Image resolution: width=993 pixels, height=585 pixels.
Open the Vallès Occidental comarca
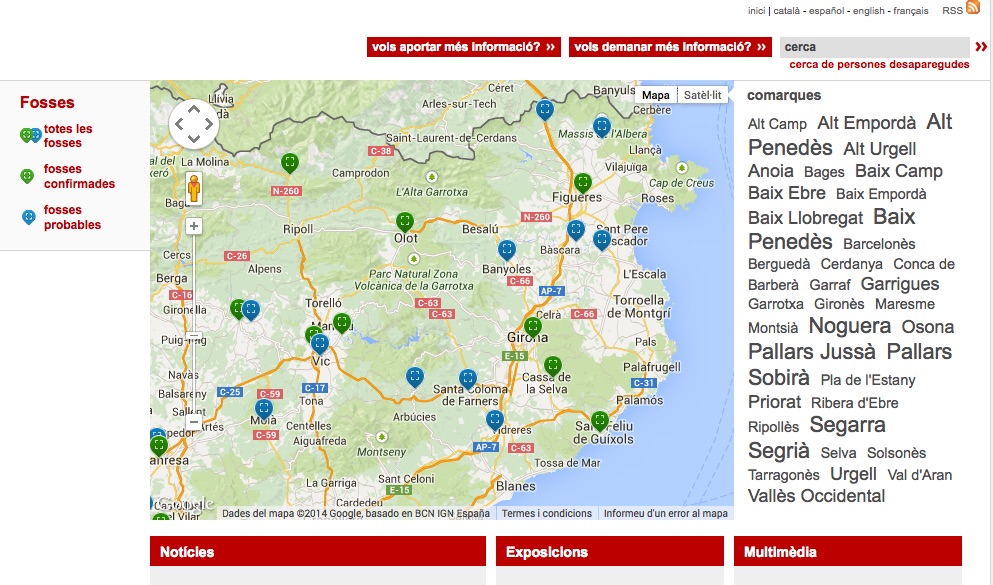816,496
